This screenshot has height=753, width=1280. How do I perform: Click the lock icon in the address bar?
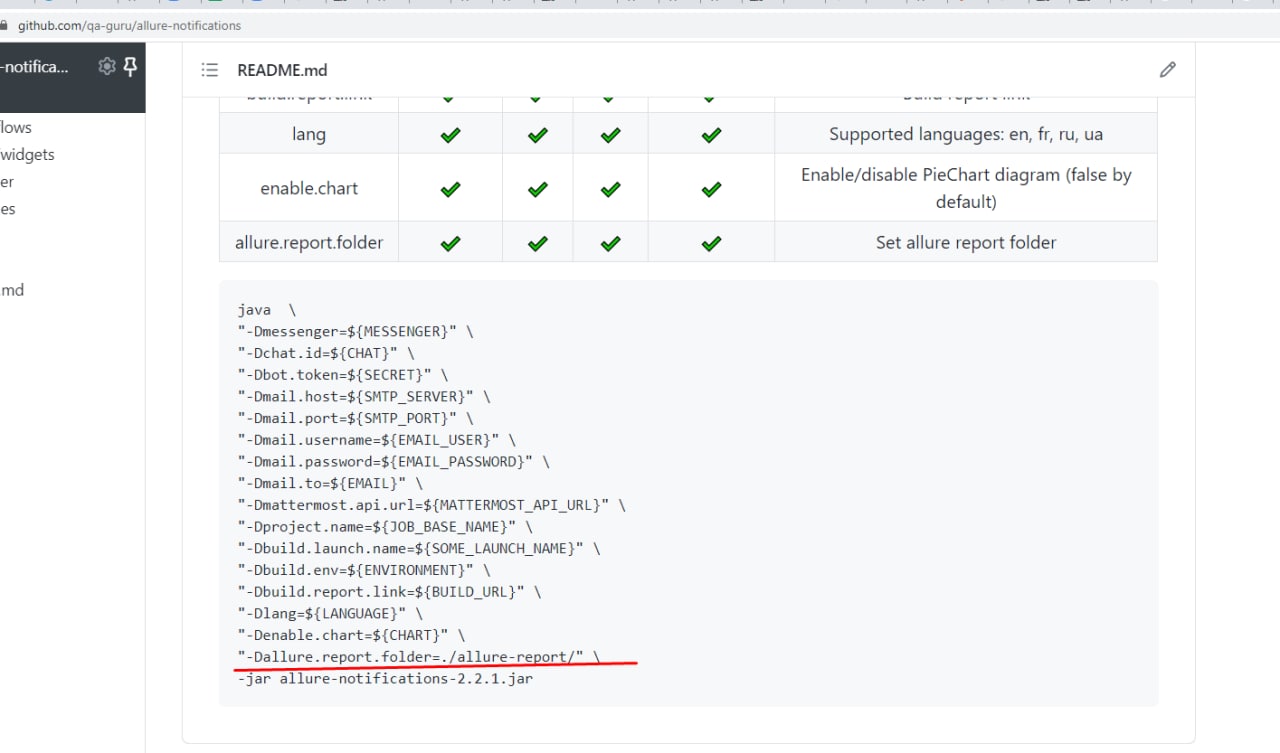[3, 26]
